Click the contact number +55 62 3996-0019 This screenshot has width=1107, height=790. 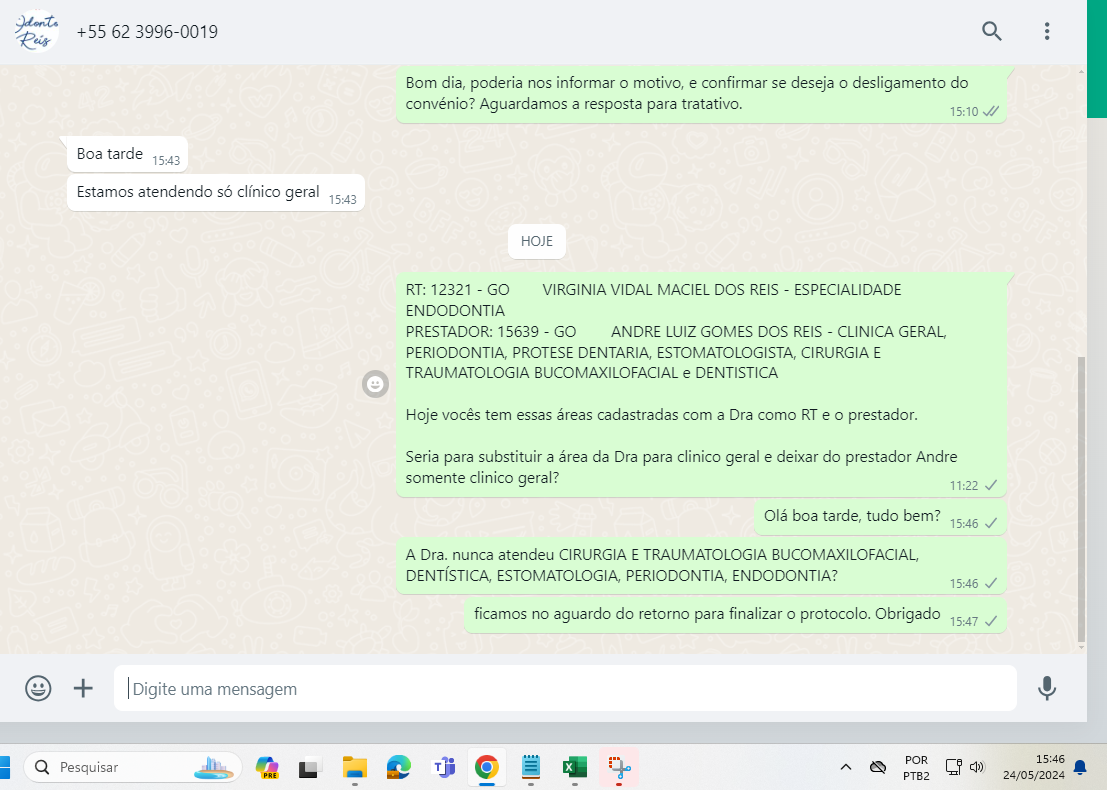tap(147, 32)
